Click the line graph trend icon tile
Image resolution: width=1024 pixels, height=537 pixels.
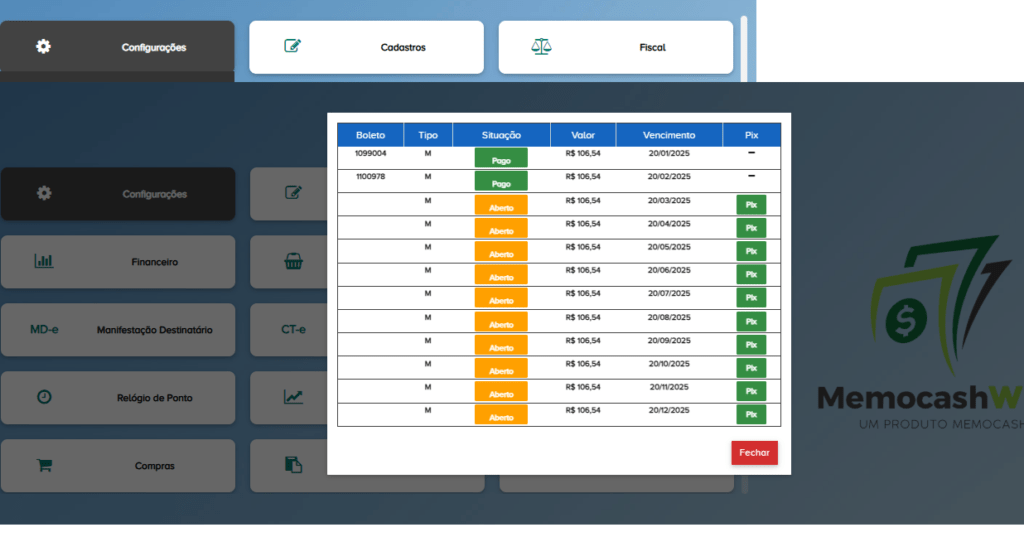pos(293,397)
